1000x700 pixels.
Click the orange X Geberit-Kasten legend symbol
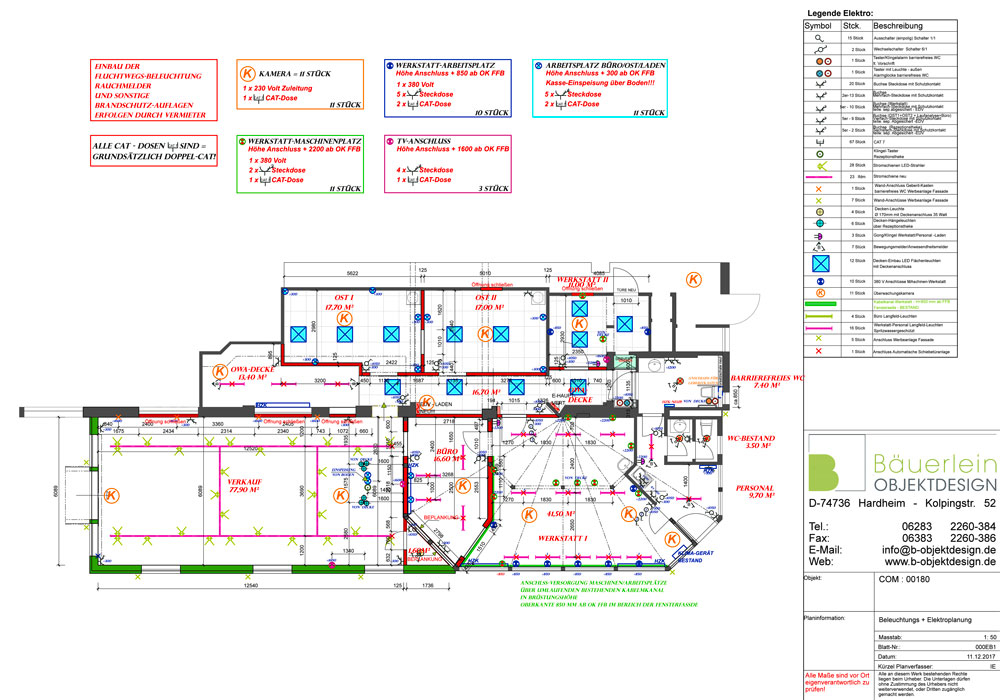[x=819, y=189]
